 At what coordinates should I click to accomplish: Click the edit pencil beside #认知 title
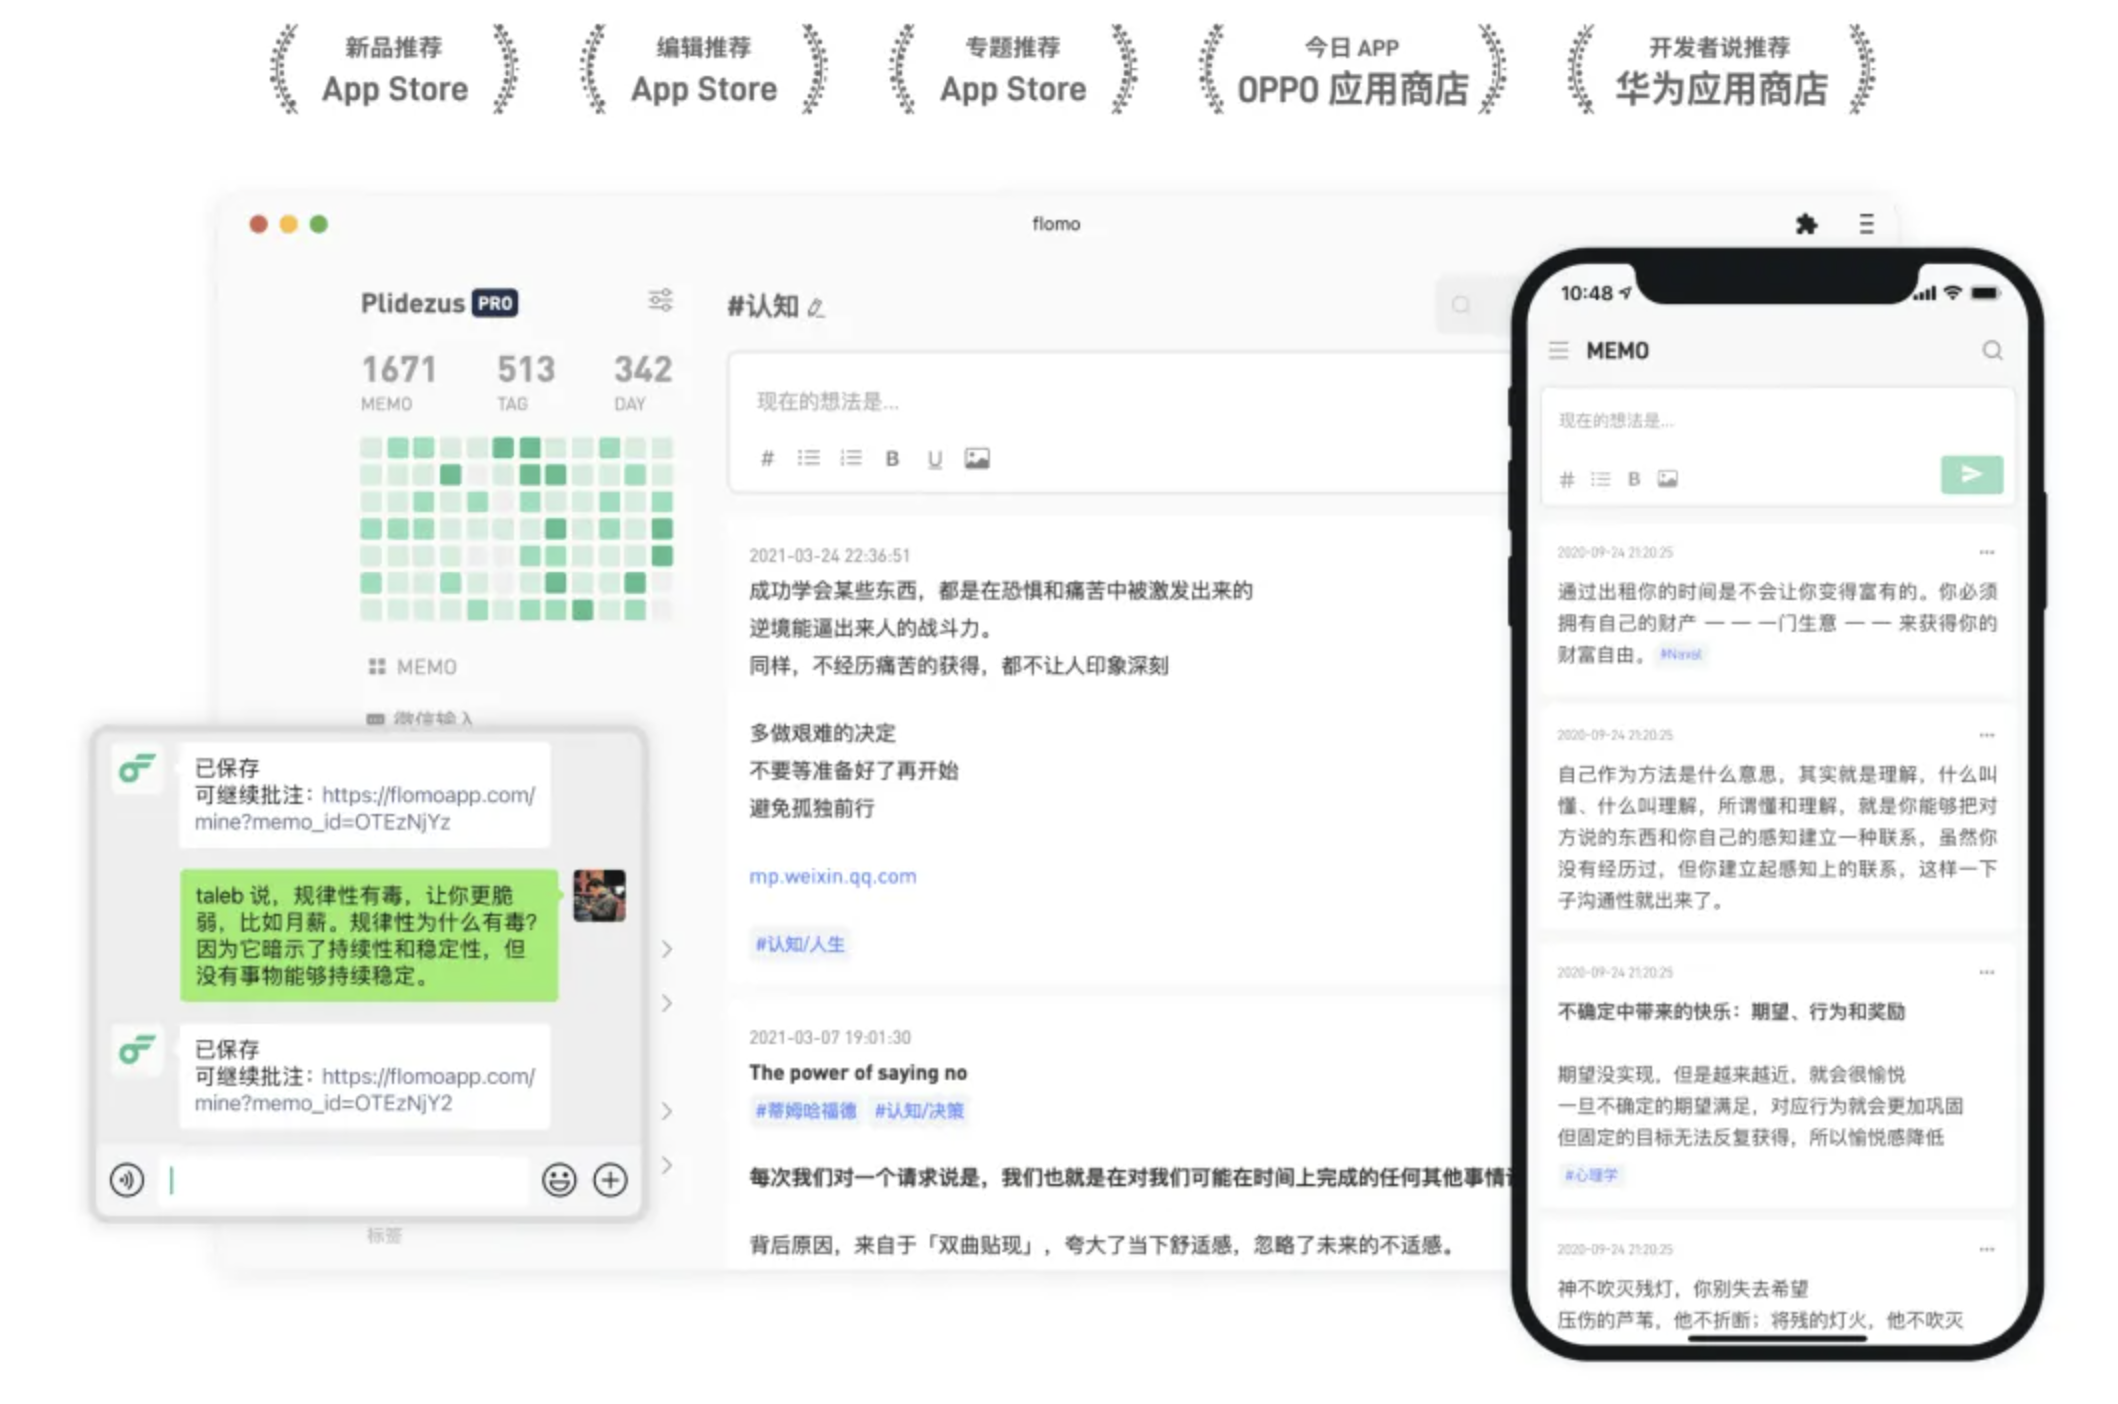(x=816, y=308)
